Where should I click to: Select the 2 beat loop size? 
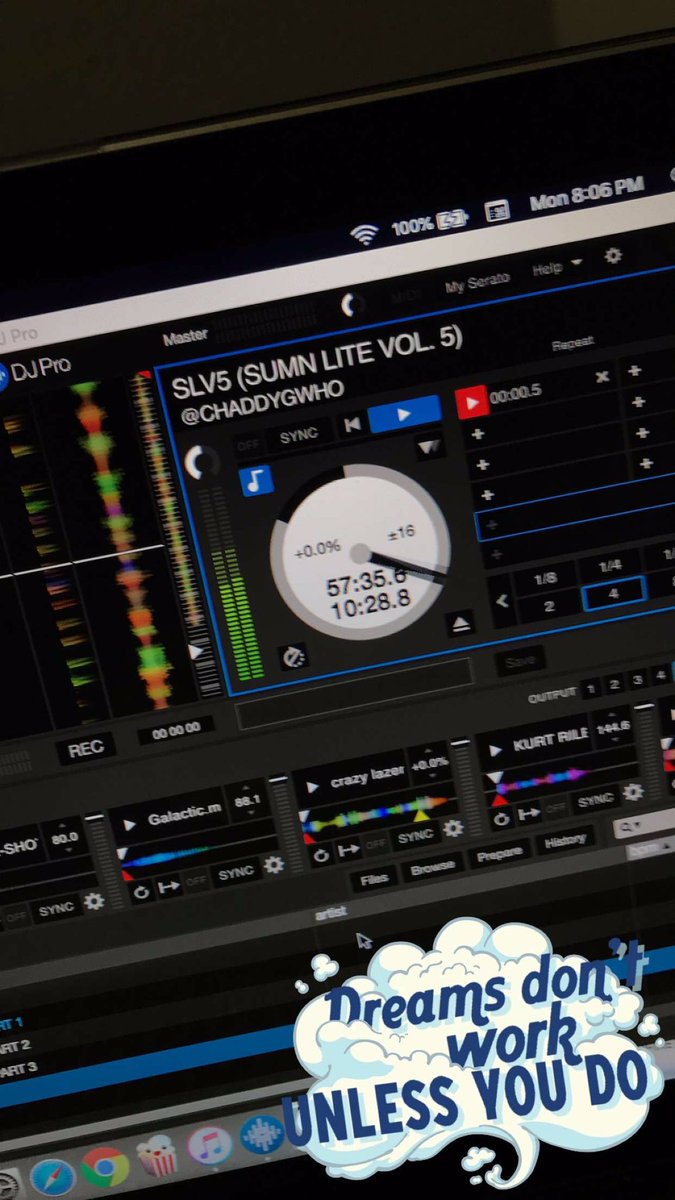coord(548,606)
